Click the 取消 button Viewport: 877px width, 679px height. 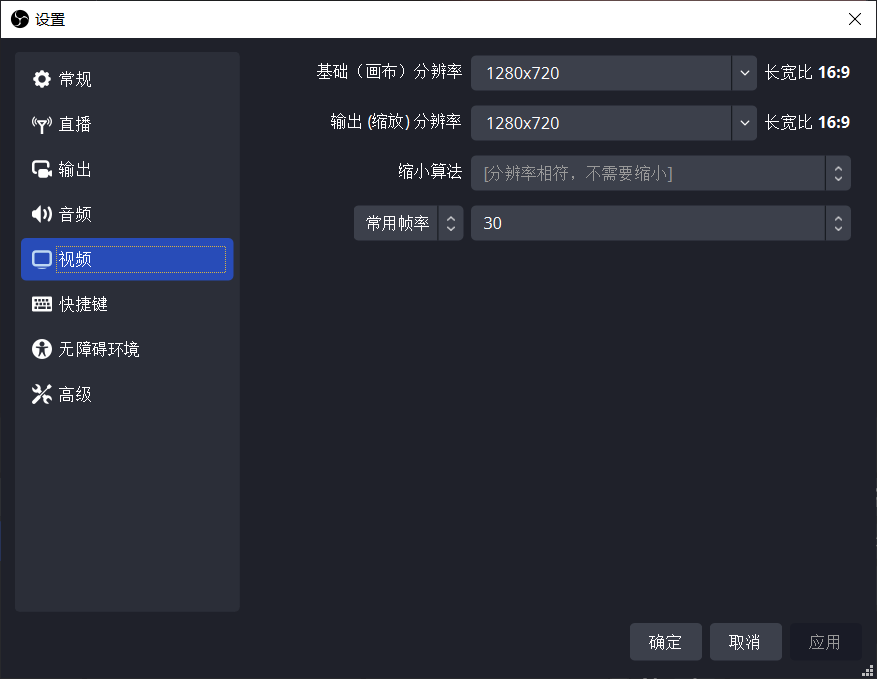[745, 642]
